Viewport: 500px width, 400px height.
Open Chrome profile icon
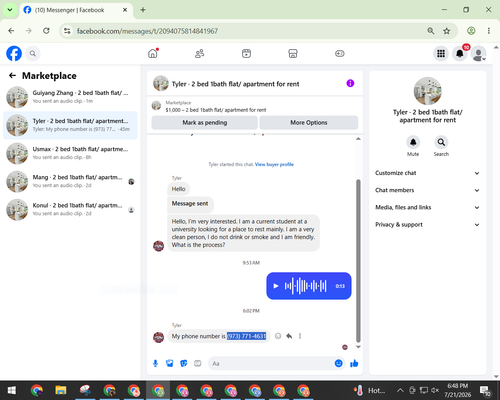[x=471, y=31]
